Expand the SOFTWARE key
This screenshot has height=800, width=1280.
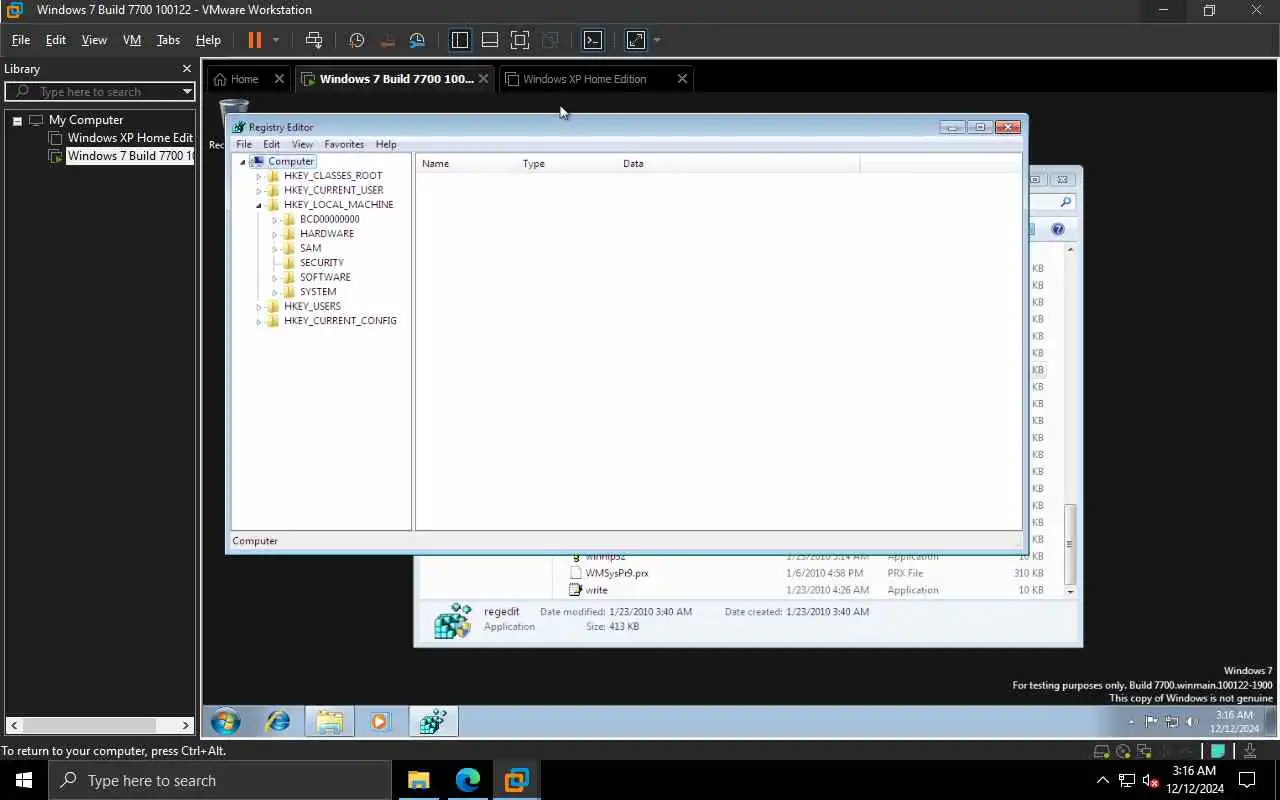pos(274,278)
